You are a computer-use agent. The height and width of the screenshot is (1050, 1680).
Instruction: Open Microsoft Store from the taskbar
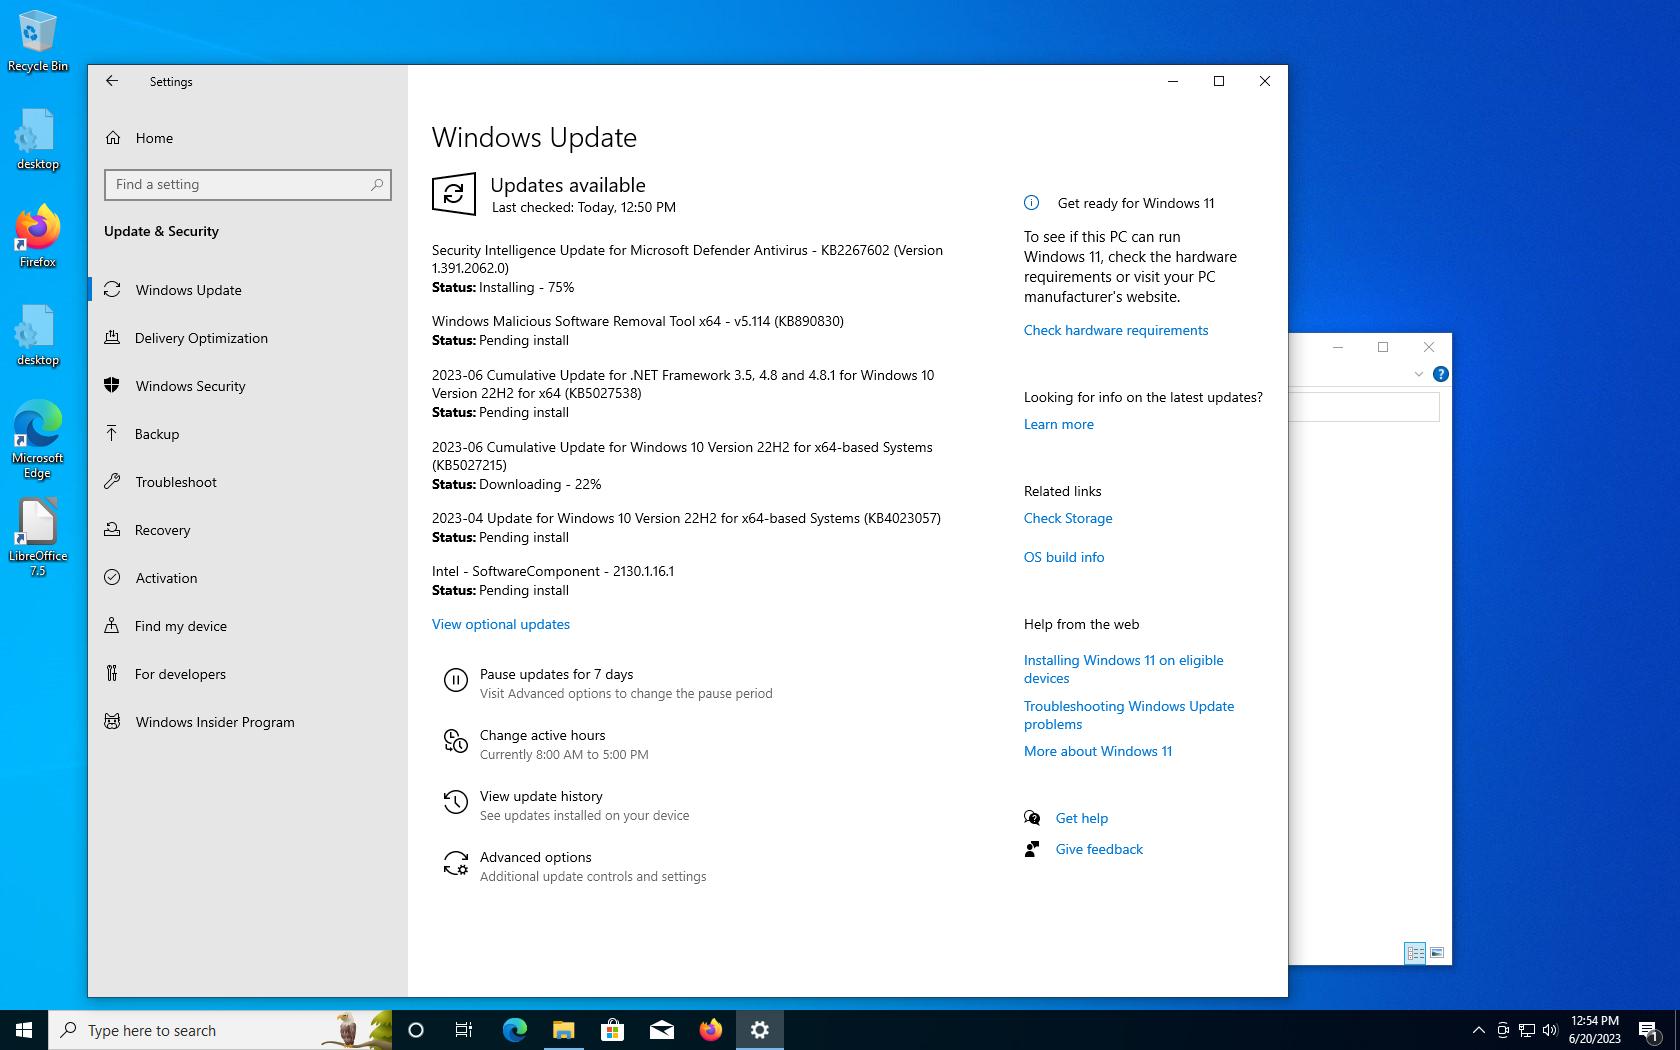612,1030
